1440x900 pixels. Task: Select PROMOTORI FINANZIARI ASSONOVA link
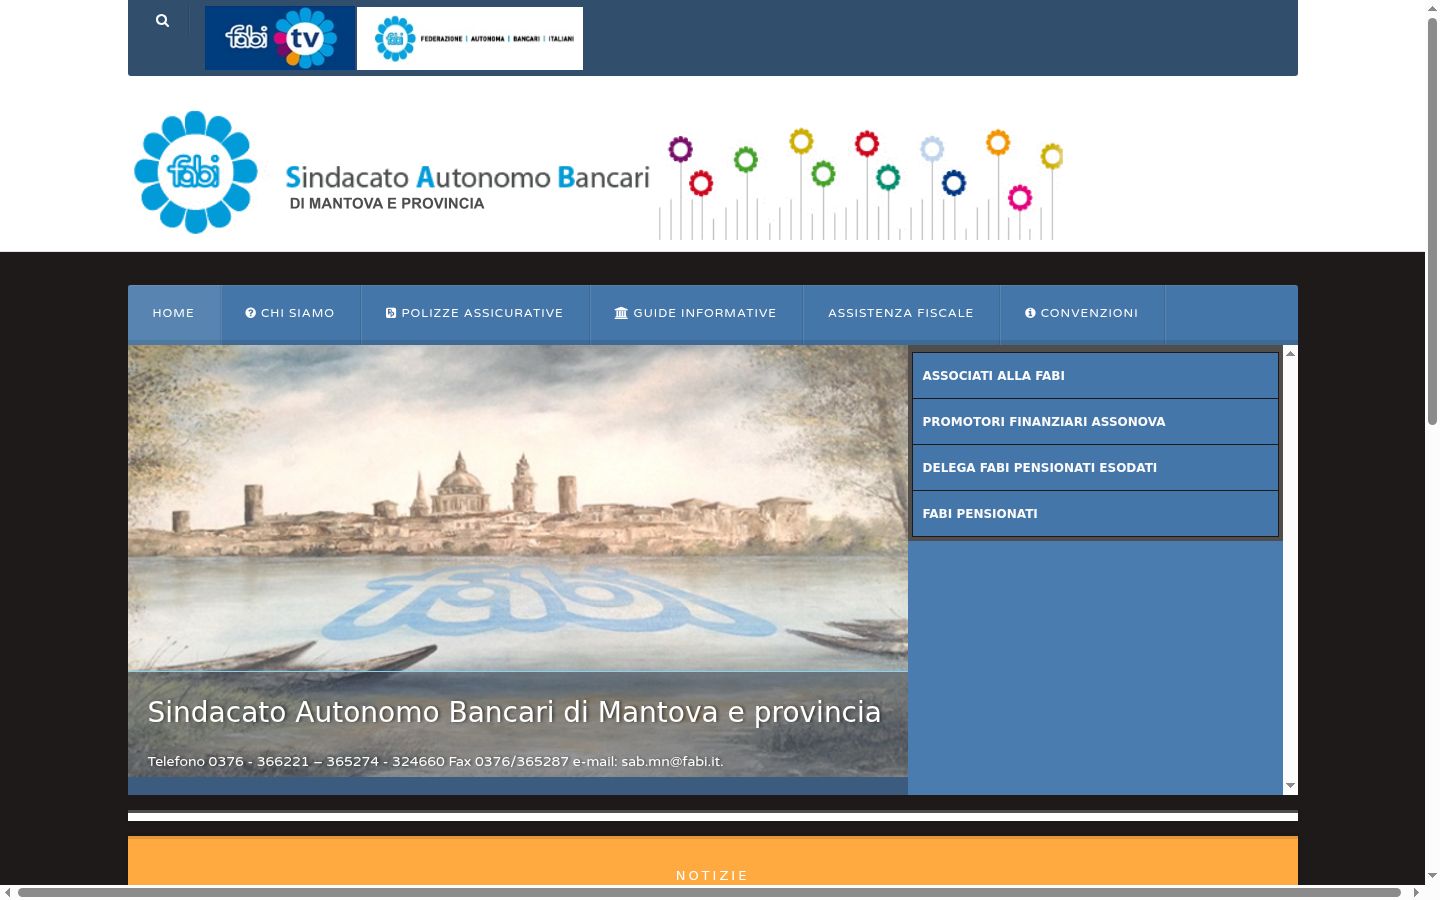coord(1095,422)
